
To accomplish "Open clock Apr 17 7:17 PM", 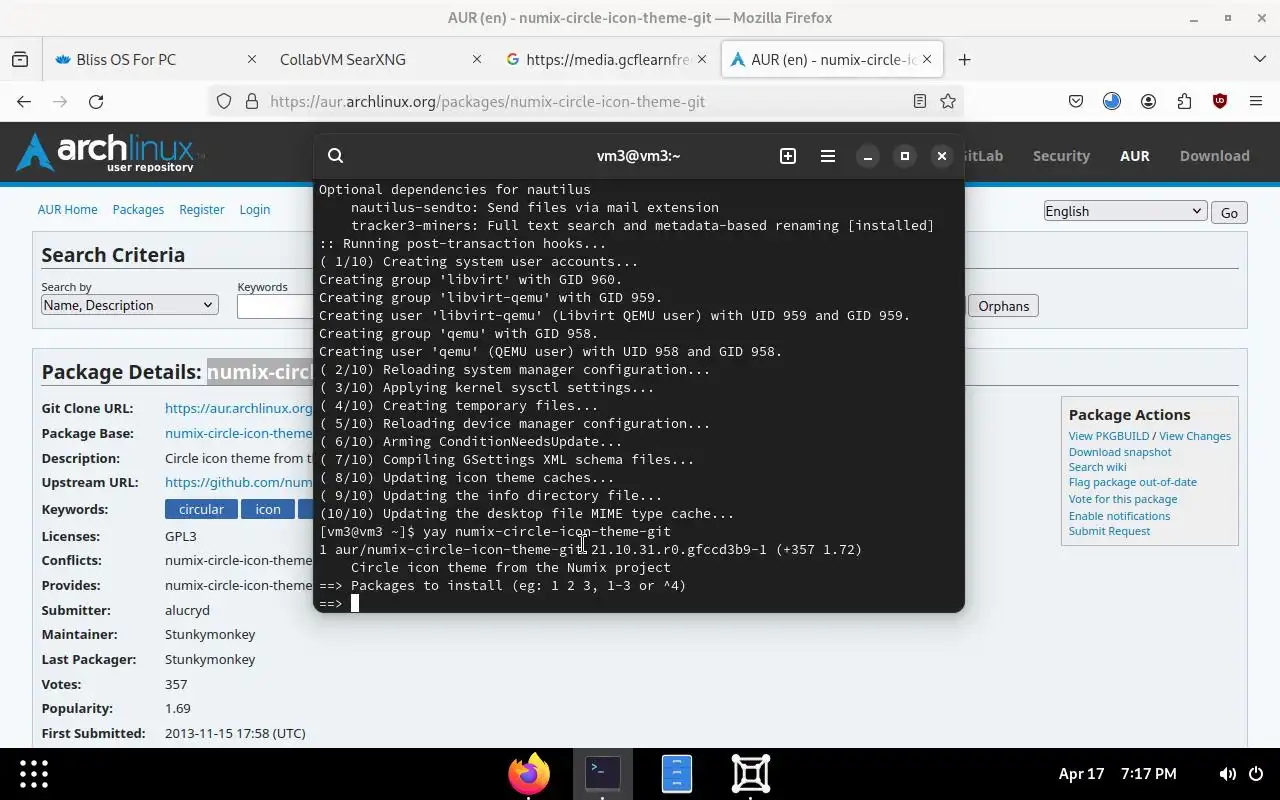I will tap(1117, 774).
